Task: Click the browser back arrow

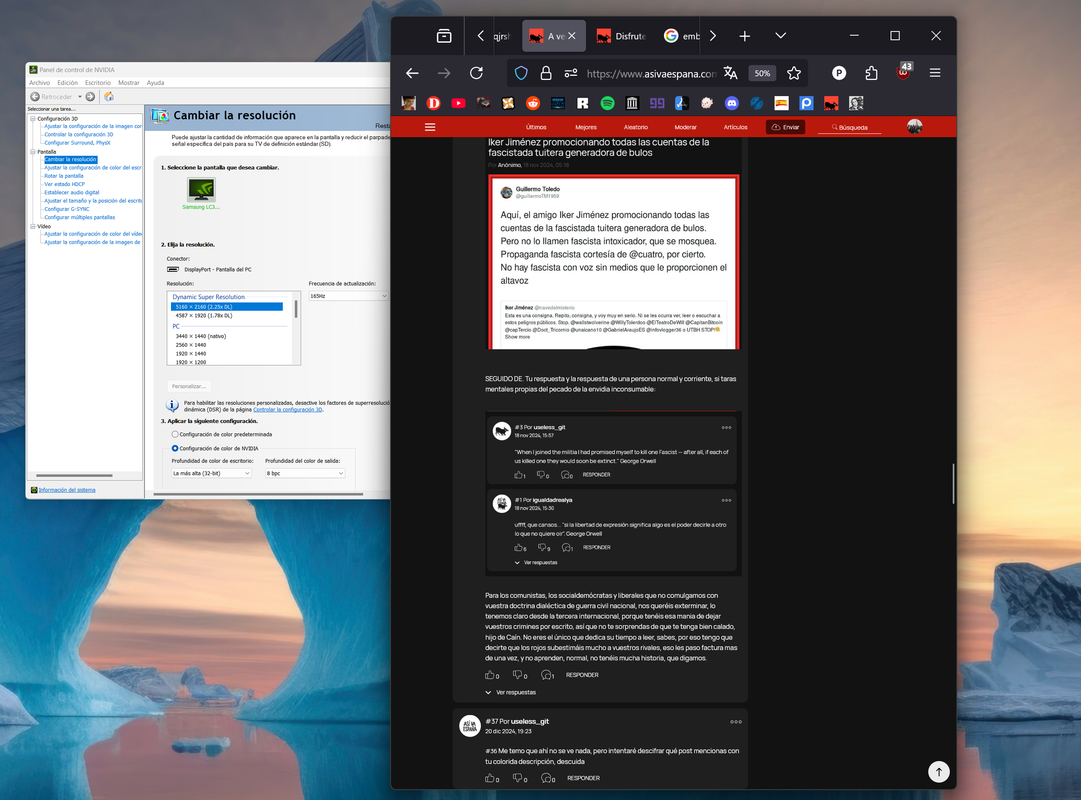Action: click(412, 73)
